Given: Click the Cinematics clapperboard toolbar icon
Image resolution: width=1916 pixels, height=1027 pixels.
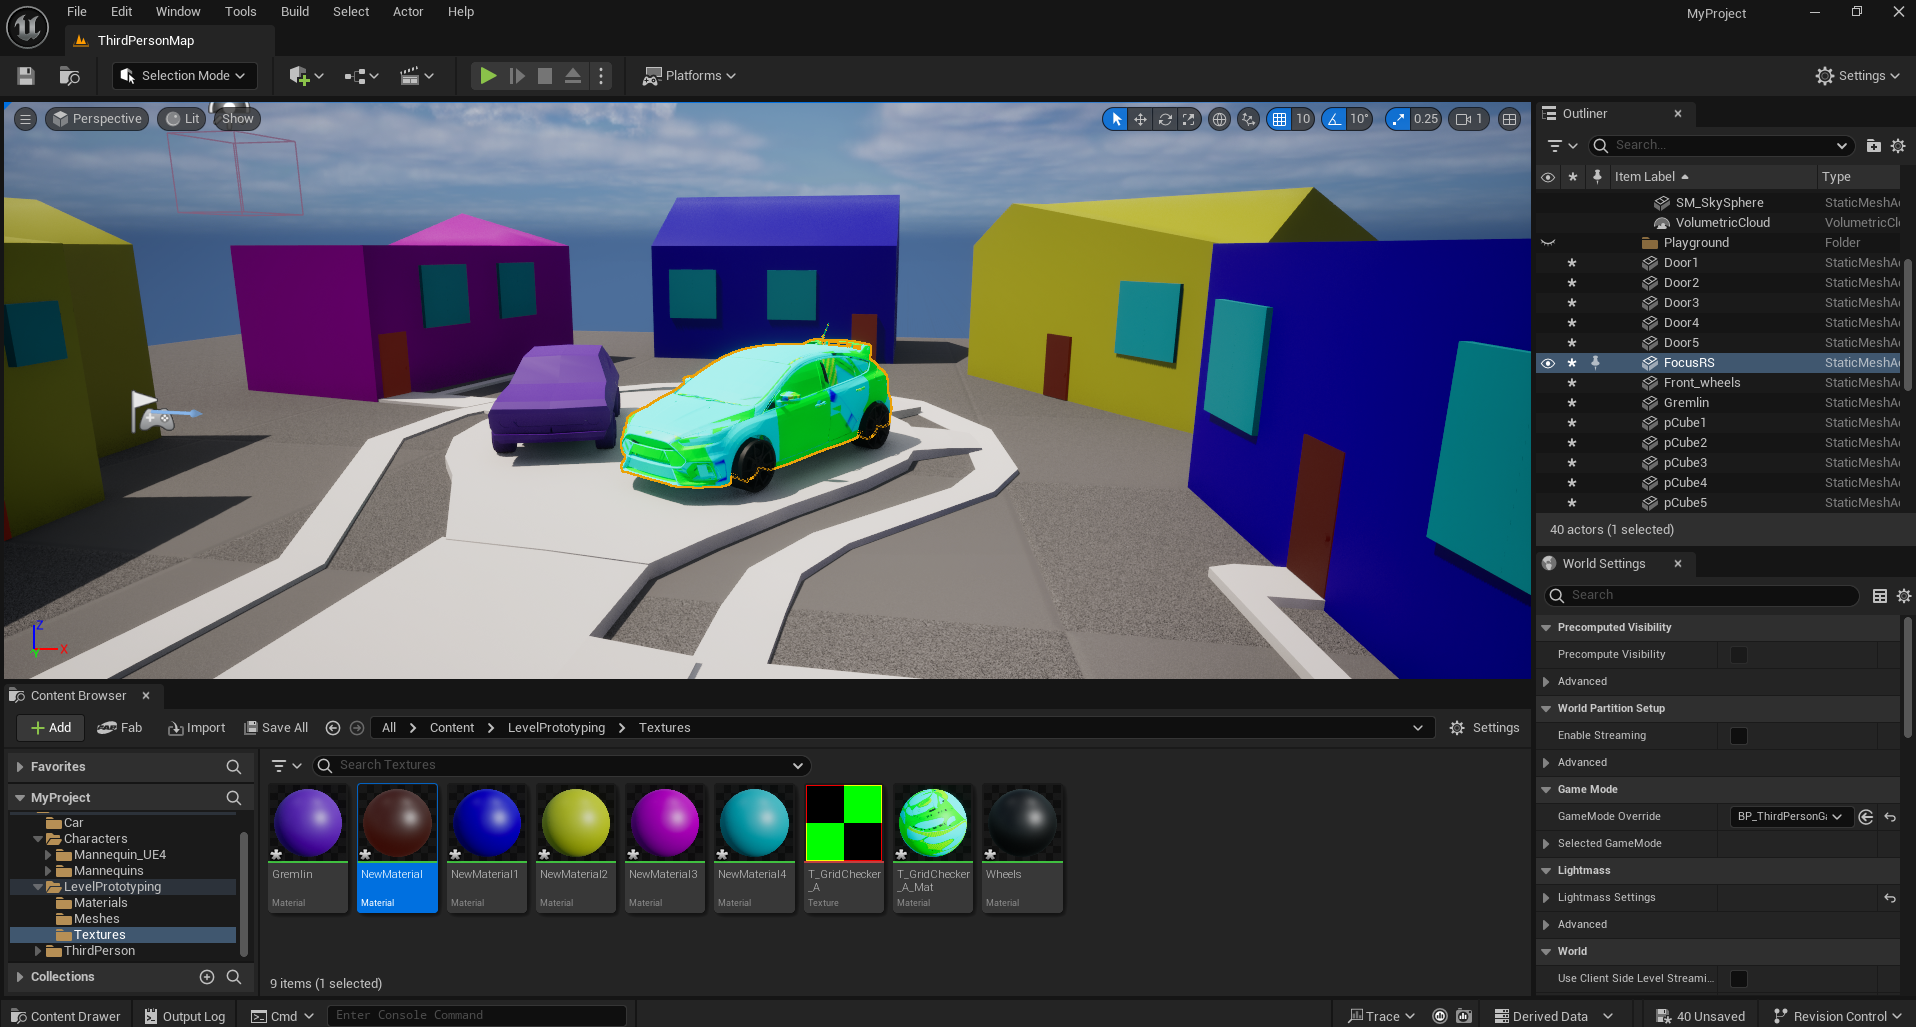Looking at the screenshot, I should (413, 75).
